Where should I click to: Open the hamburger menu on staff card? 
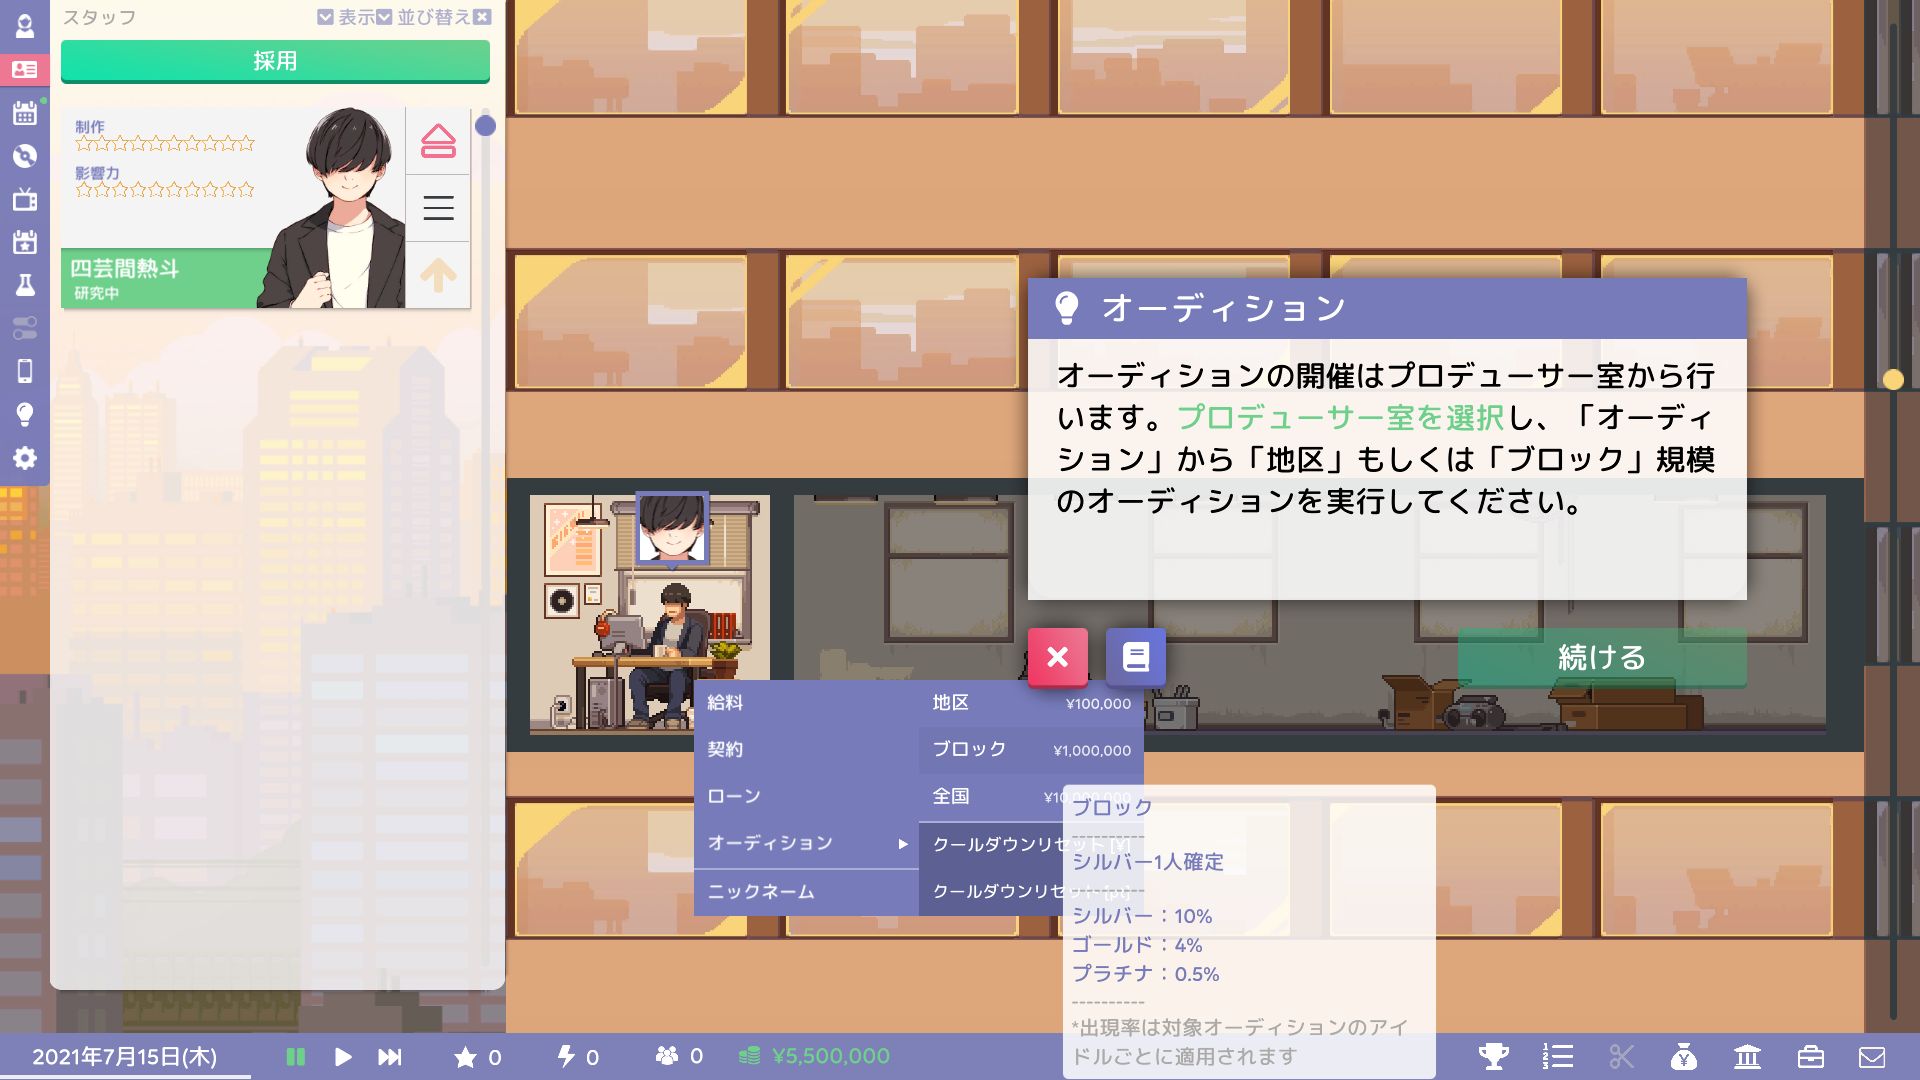point(438,208)
